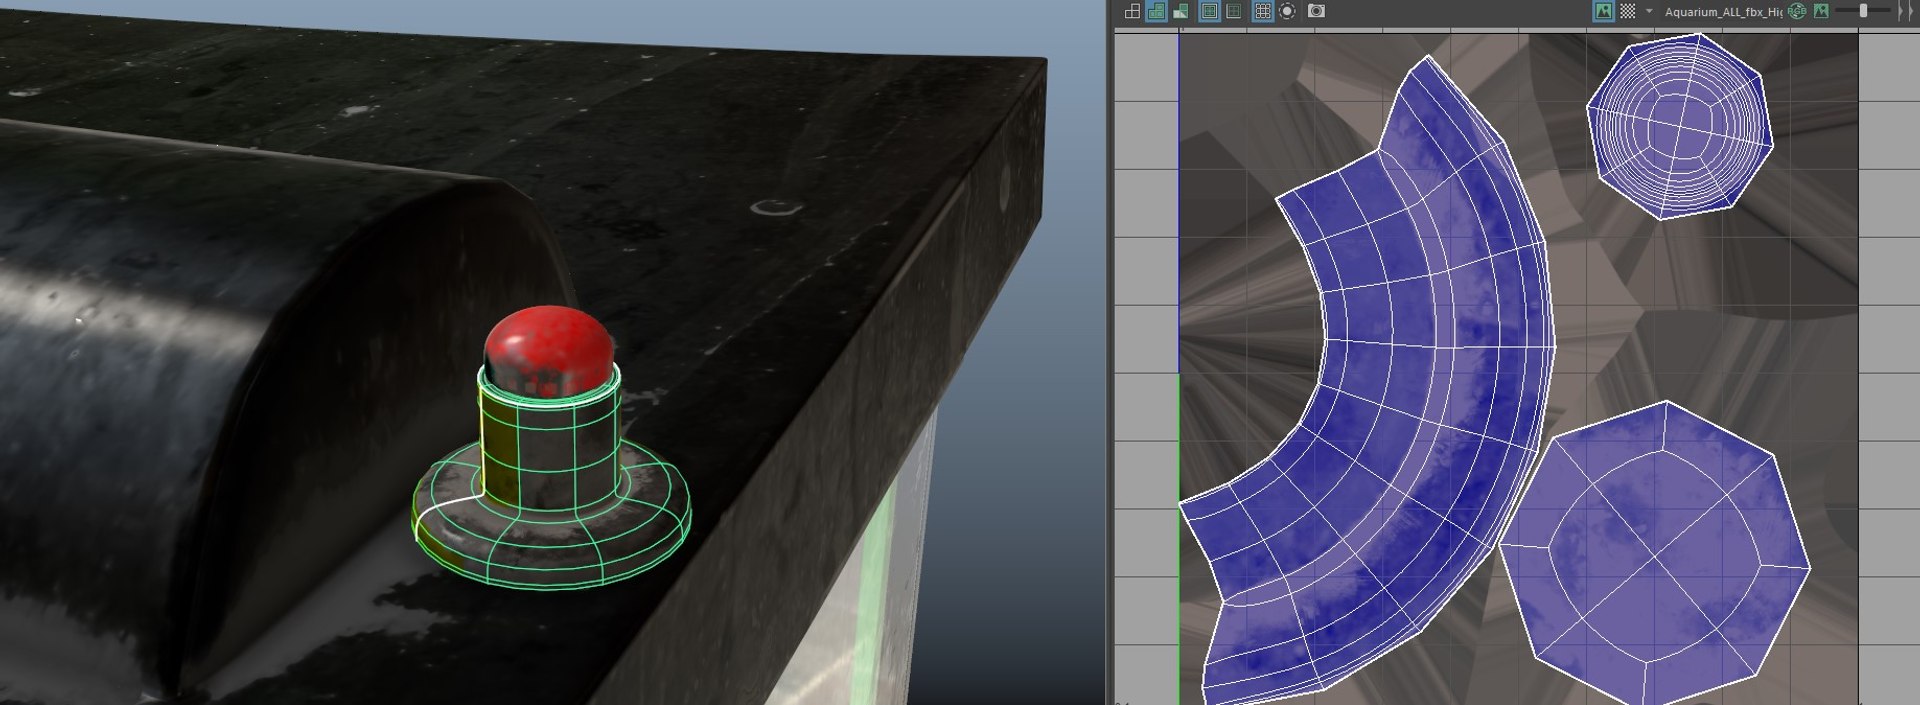Toggle the shaded UV shells display
This screenshot has height=705, width=1920.
point(1156,11)
